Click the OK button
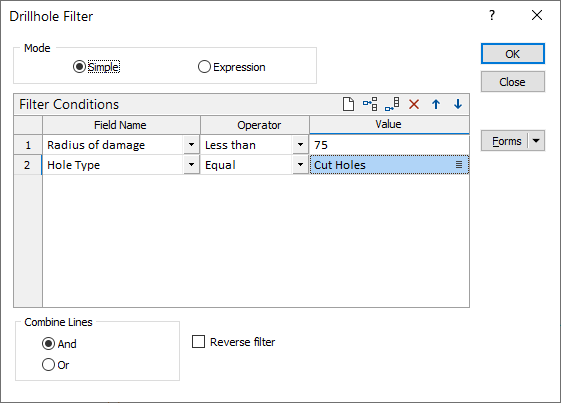The image size is (561, 403). (x=513, y=54)
